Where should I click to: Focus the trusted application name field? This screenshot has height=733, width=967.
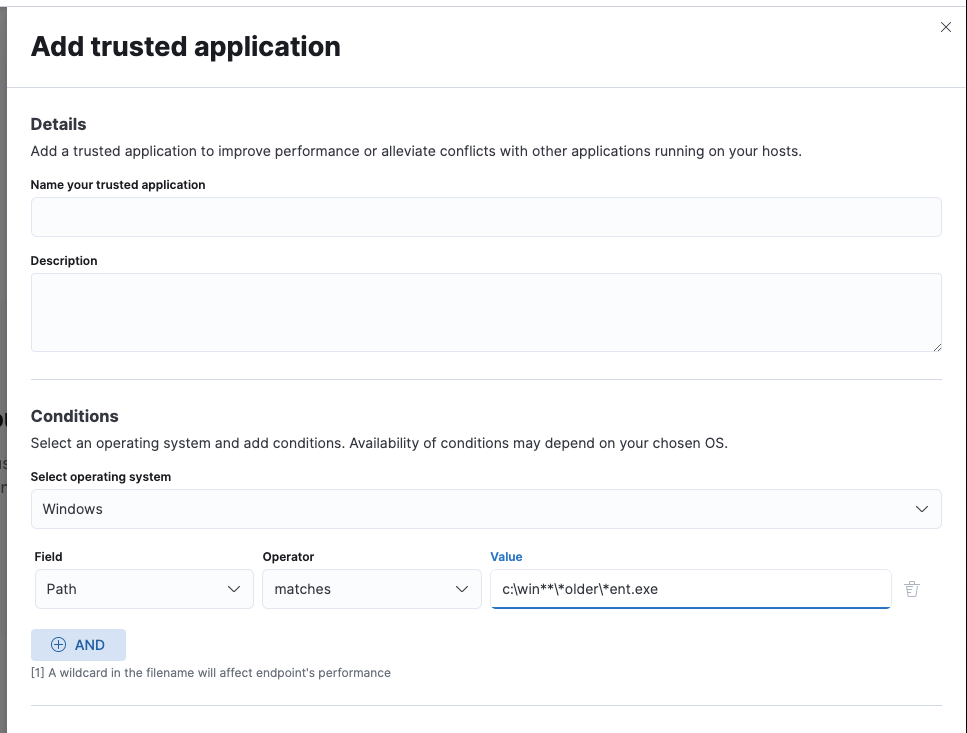(486, 217)
